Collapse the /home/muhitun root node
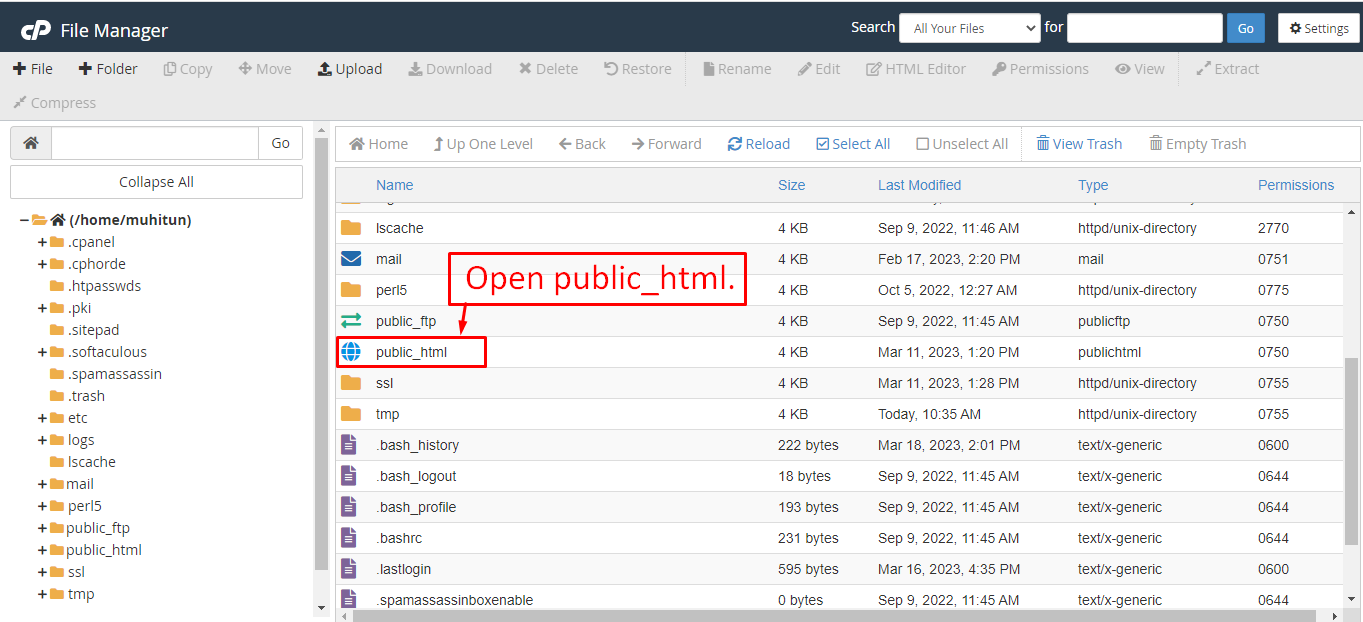 (x=24, y=220)
